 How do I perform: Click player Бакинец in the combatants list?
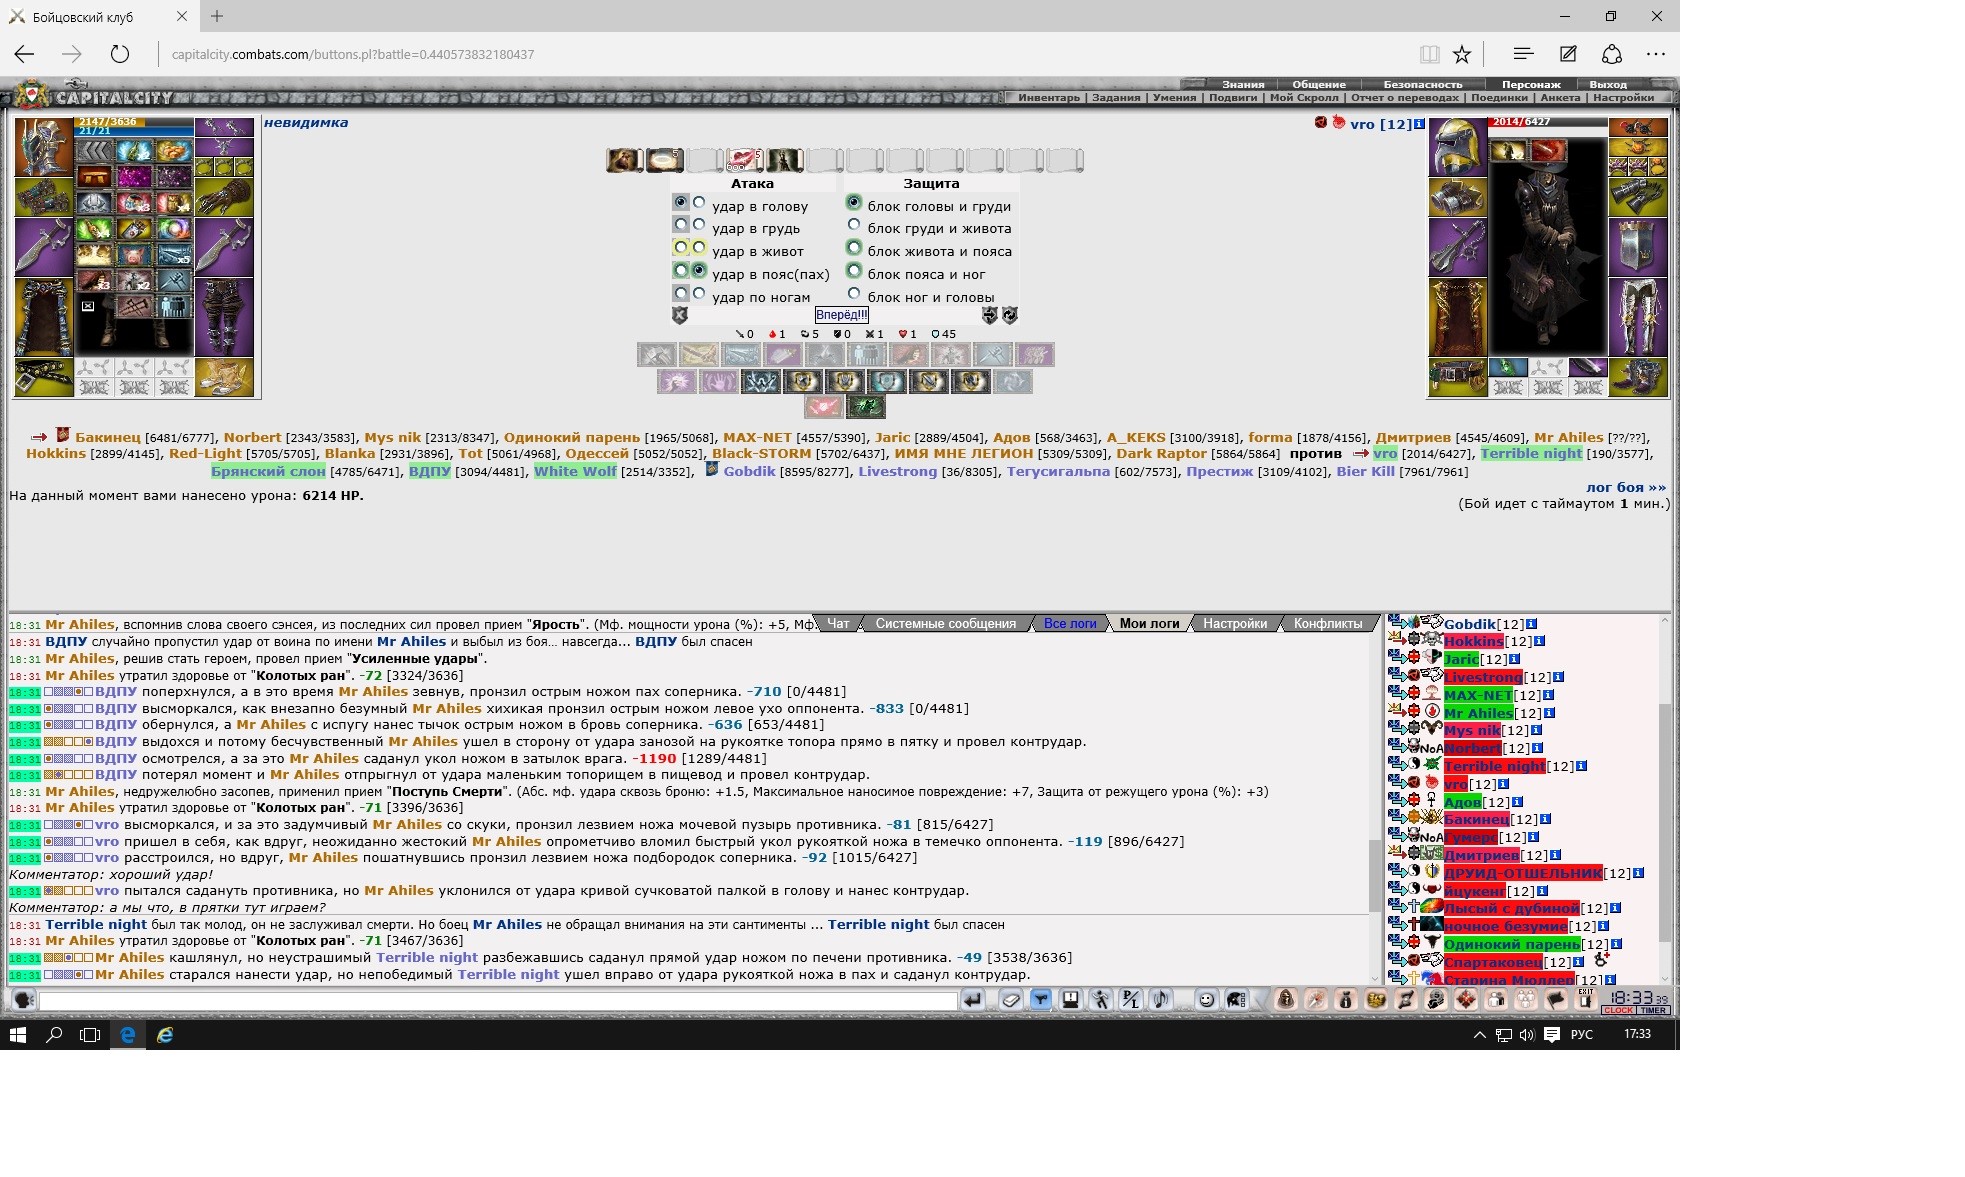point(108,437)
